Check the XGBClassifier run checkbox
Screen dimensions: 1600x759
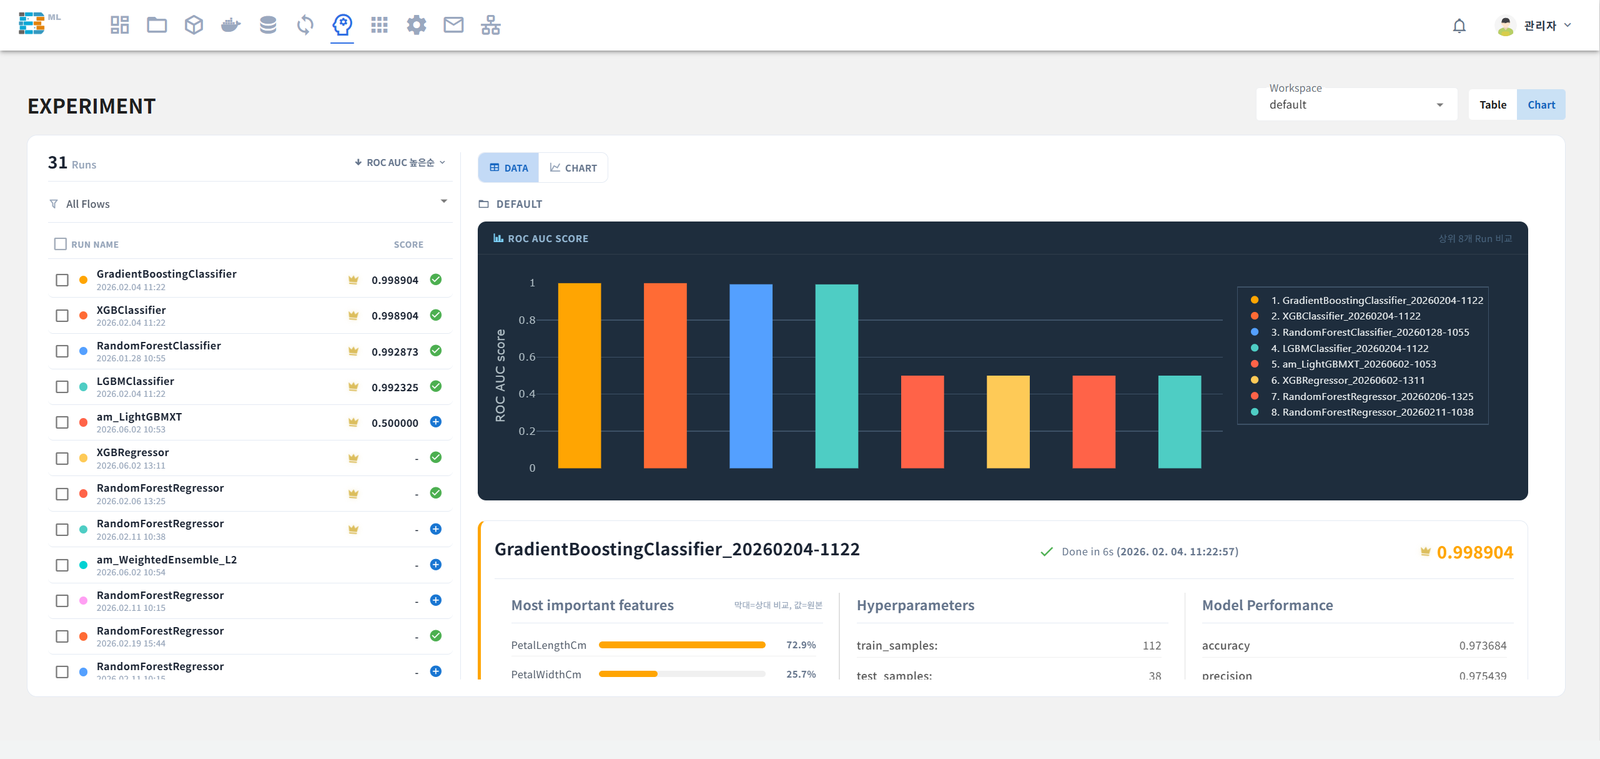[x=62, y=316]
